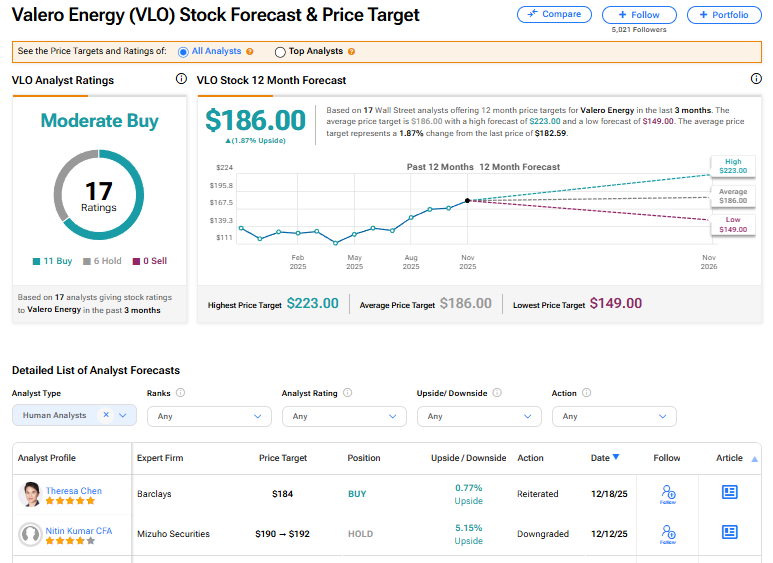Viewport: 773px width, 563px height.
Task: Click the Ranks info icon
Action: (180, 393)
